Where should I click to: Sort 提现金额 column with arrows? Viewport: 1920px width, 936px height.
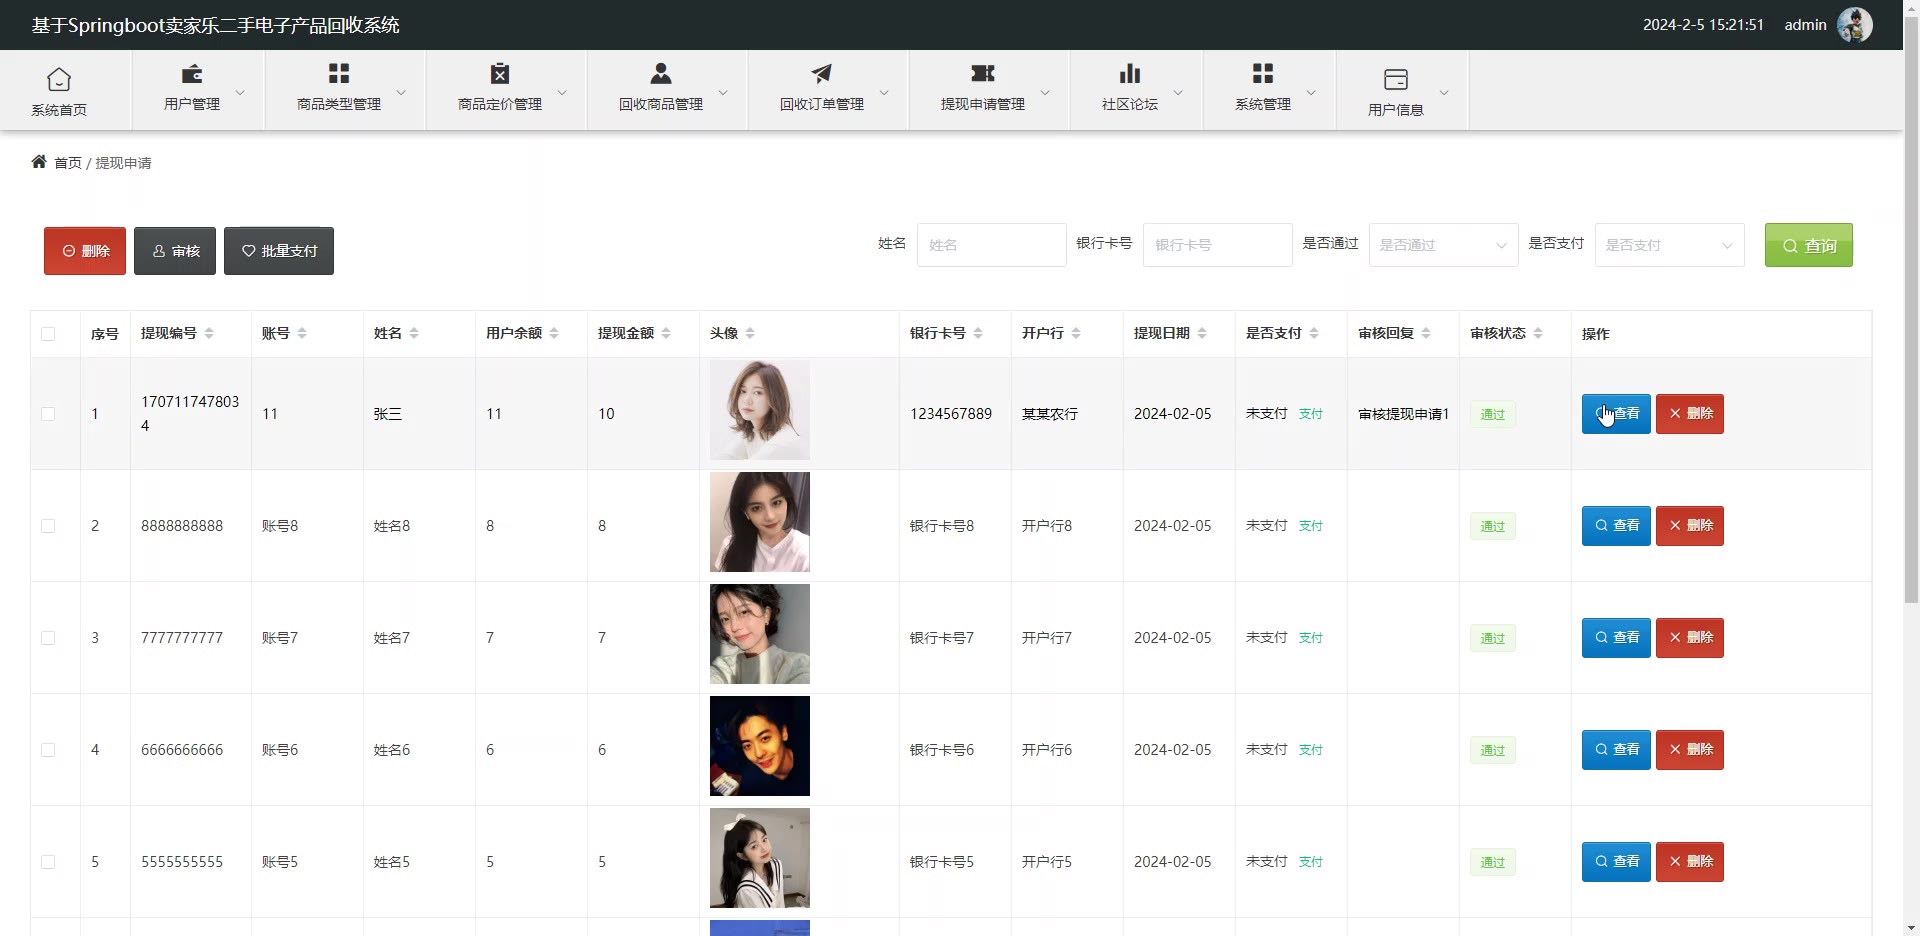666,333
